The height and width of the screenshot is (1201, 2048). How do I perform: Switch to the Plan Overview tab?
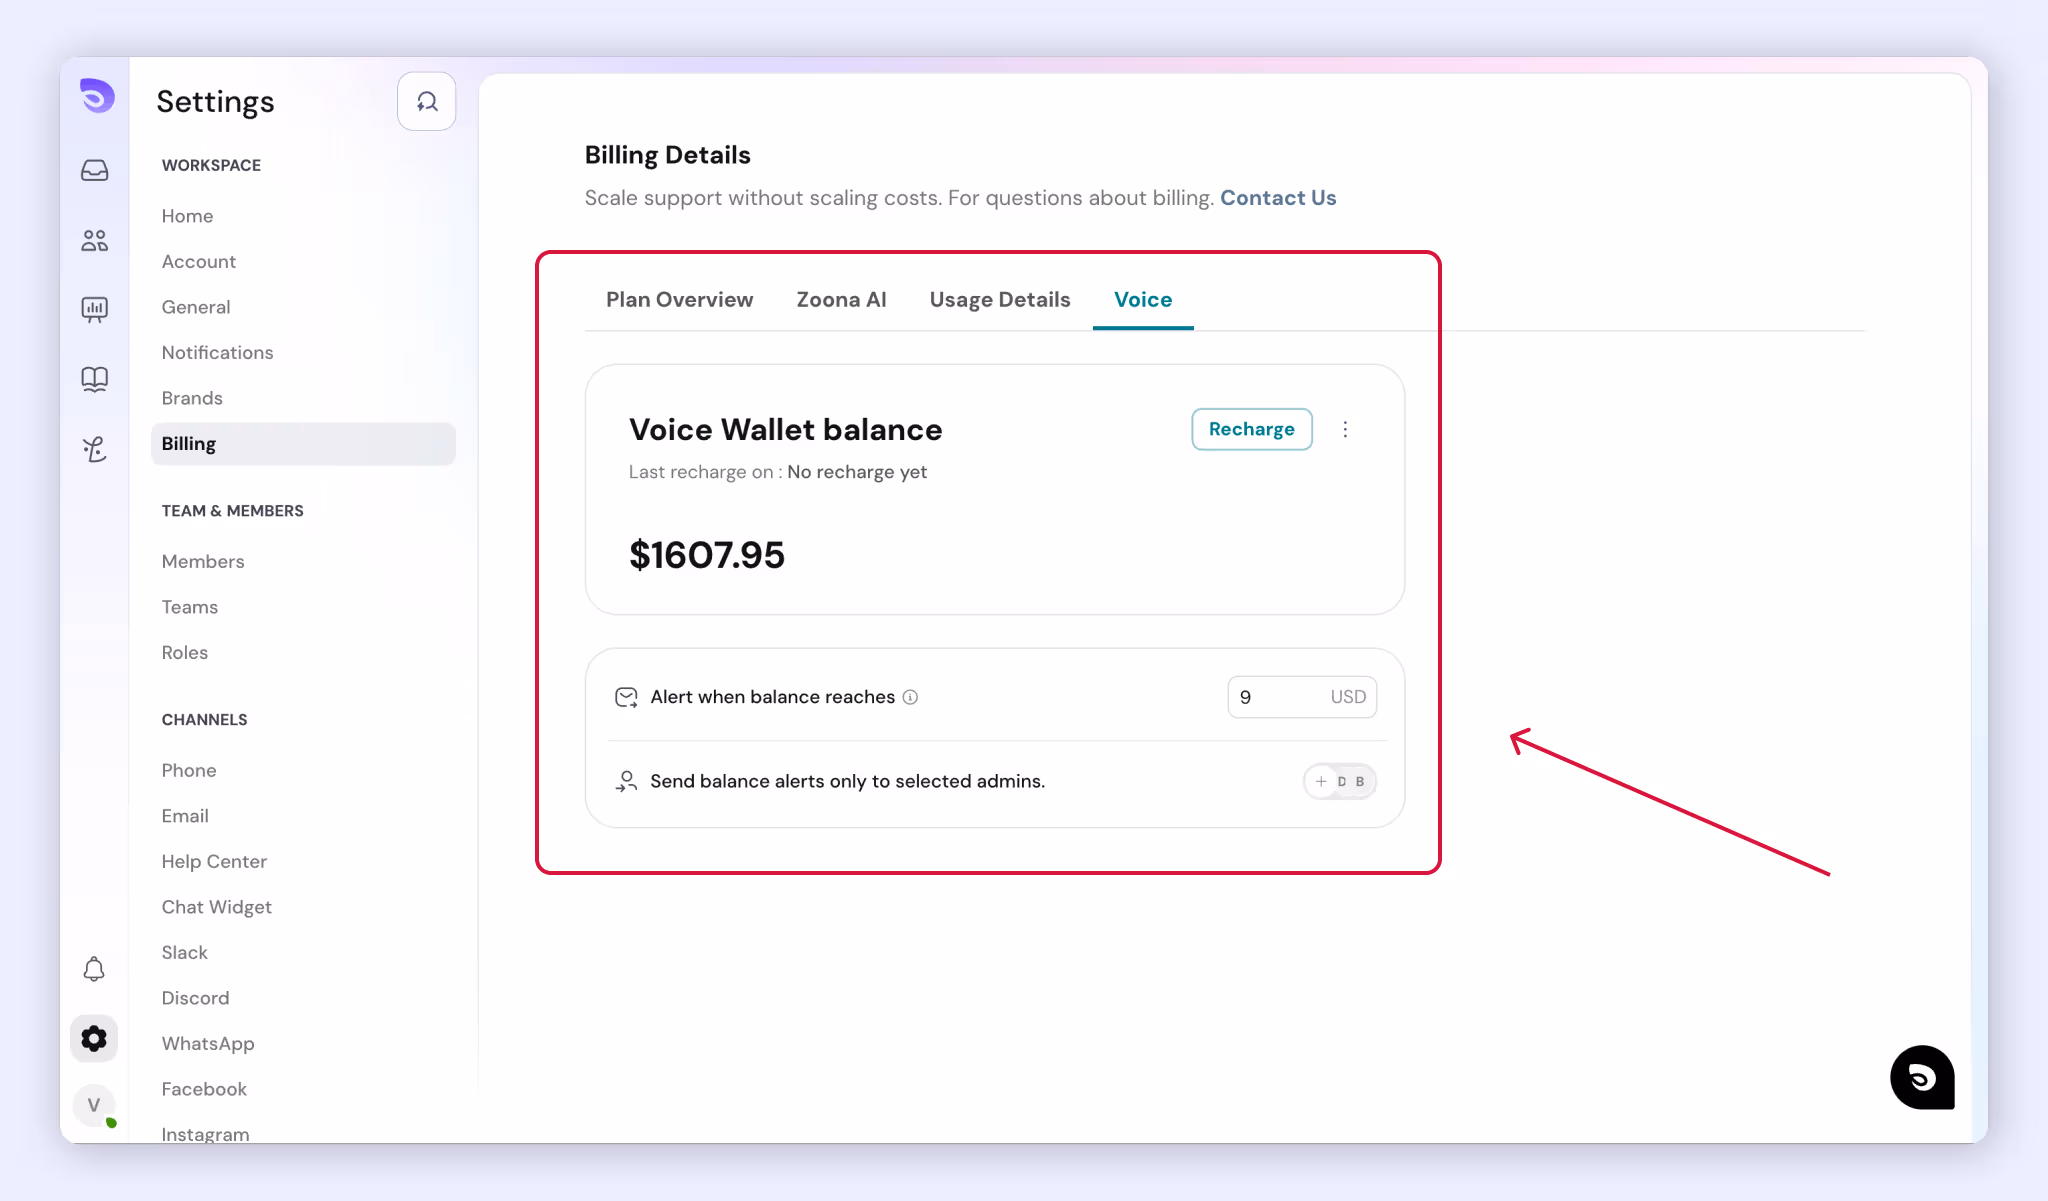680,300
